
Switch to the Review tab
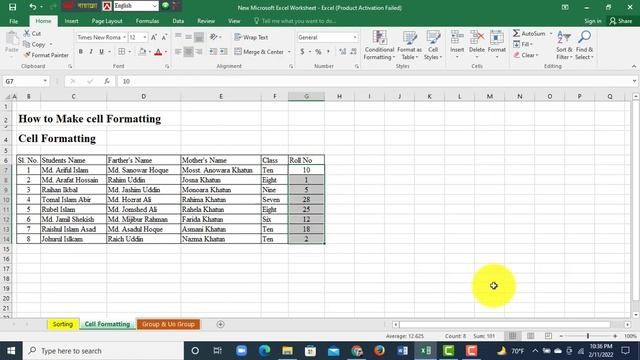206,21
